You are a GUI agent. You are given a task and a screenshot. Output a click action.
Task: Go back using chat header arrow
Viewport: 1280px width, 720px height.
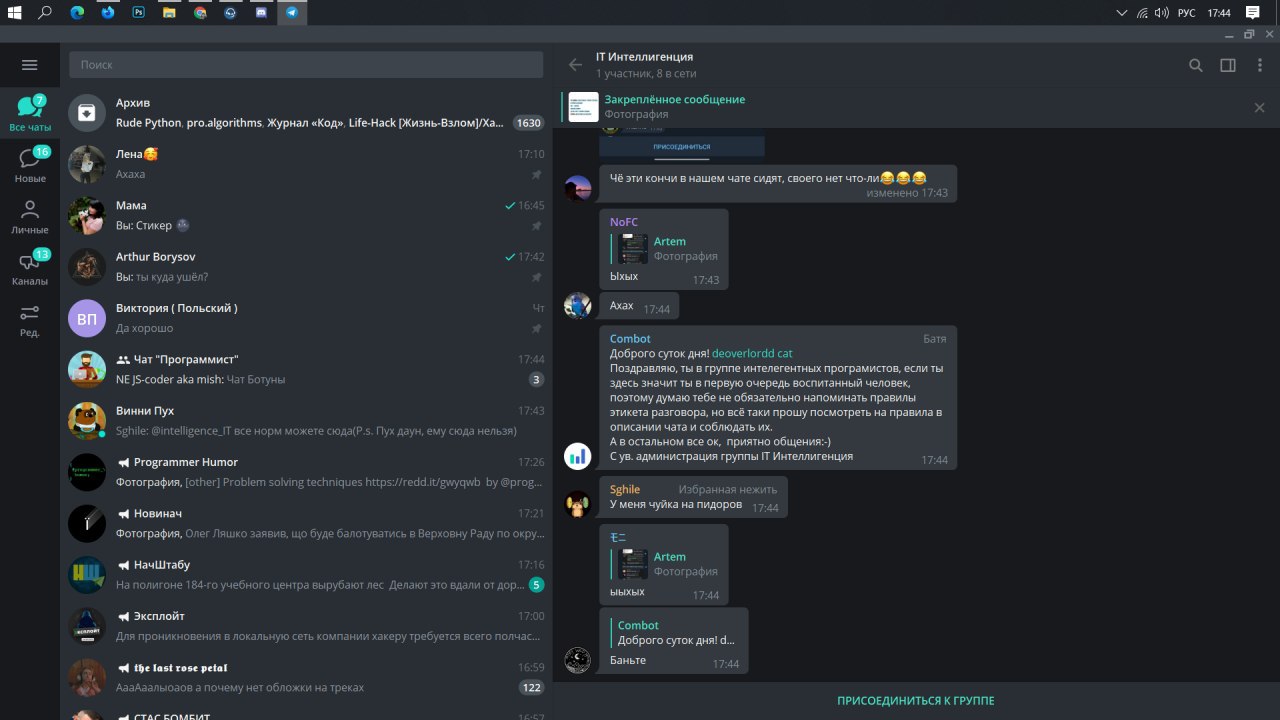[575, 65]
